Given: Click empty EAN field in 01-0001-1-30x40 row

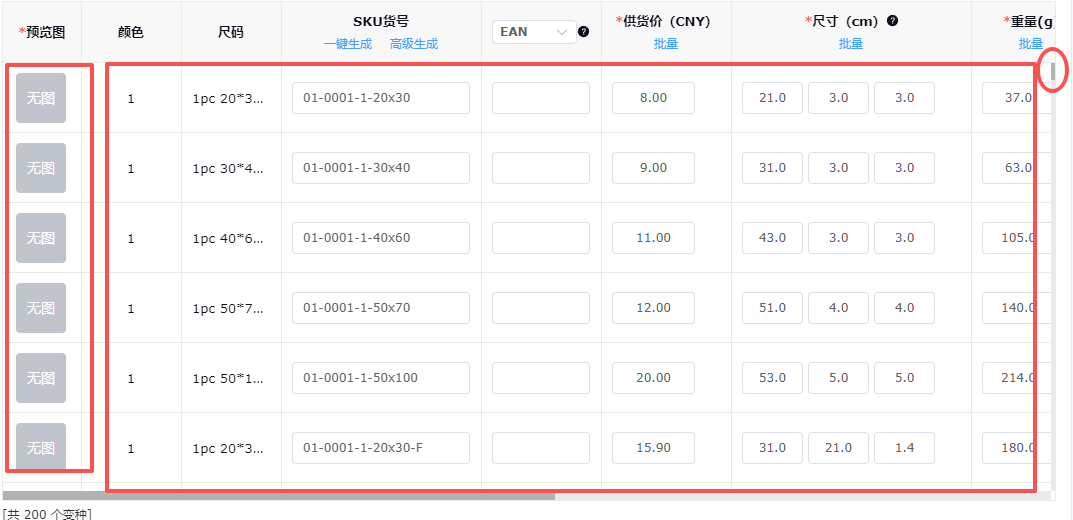Looking at the screenshot, I should coord(541,168).
